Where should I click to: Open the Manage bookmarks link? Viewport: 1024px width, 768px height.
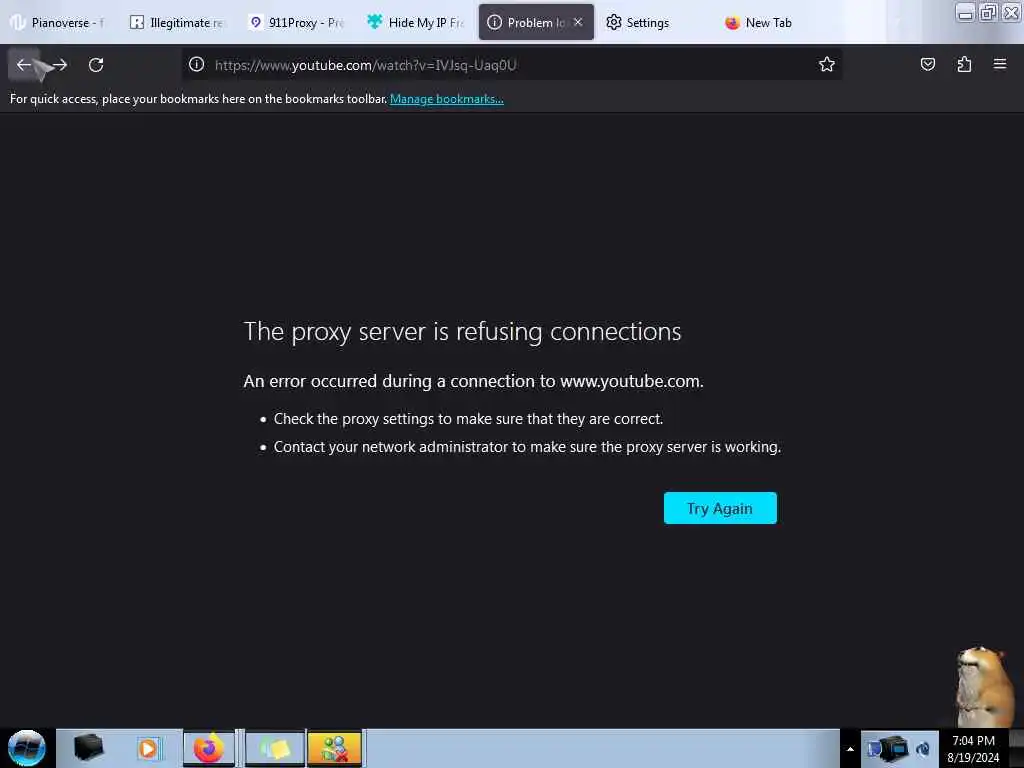[x=447, y=99]
